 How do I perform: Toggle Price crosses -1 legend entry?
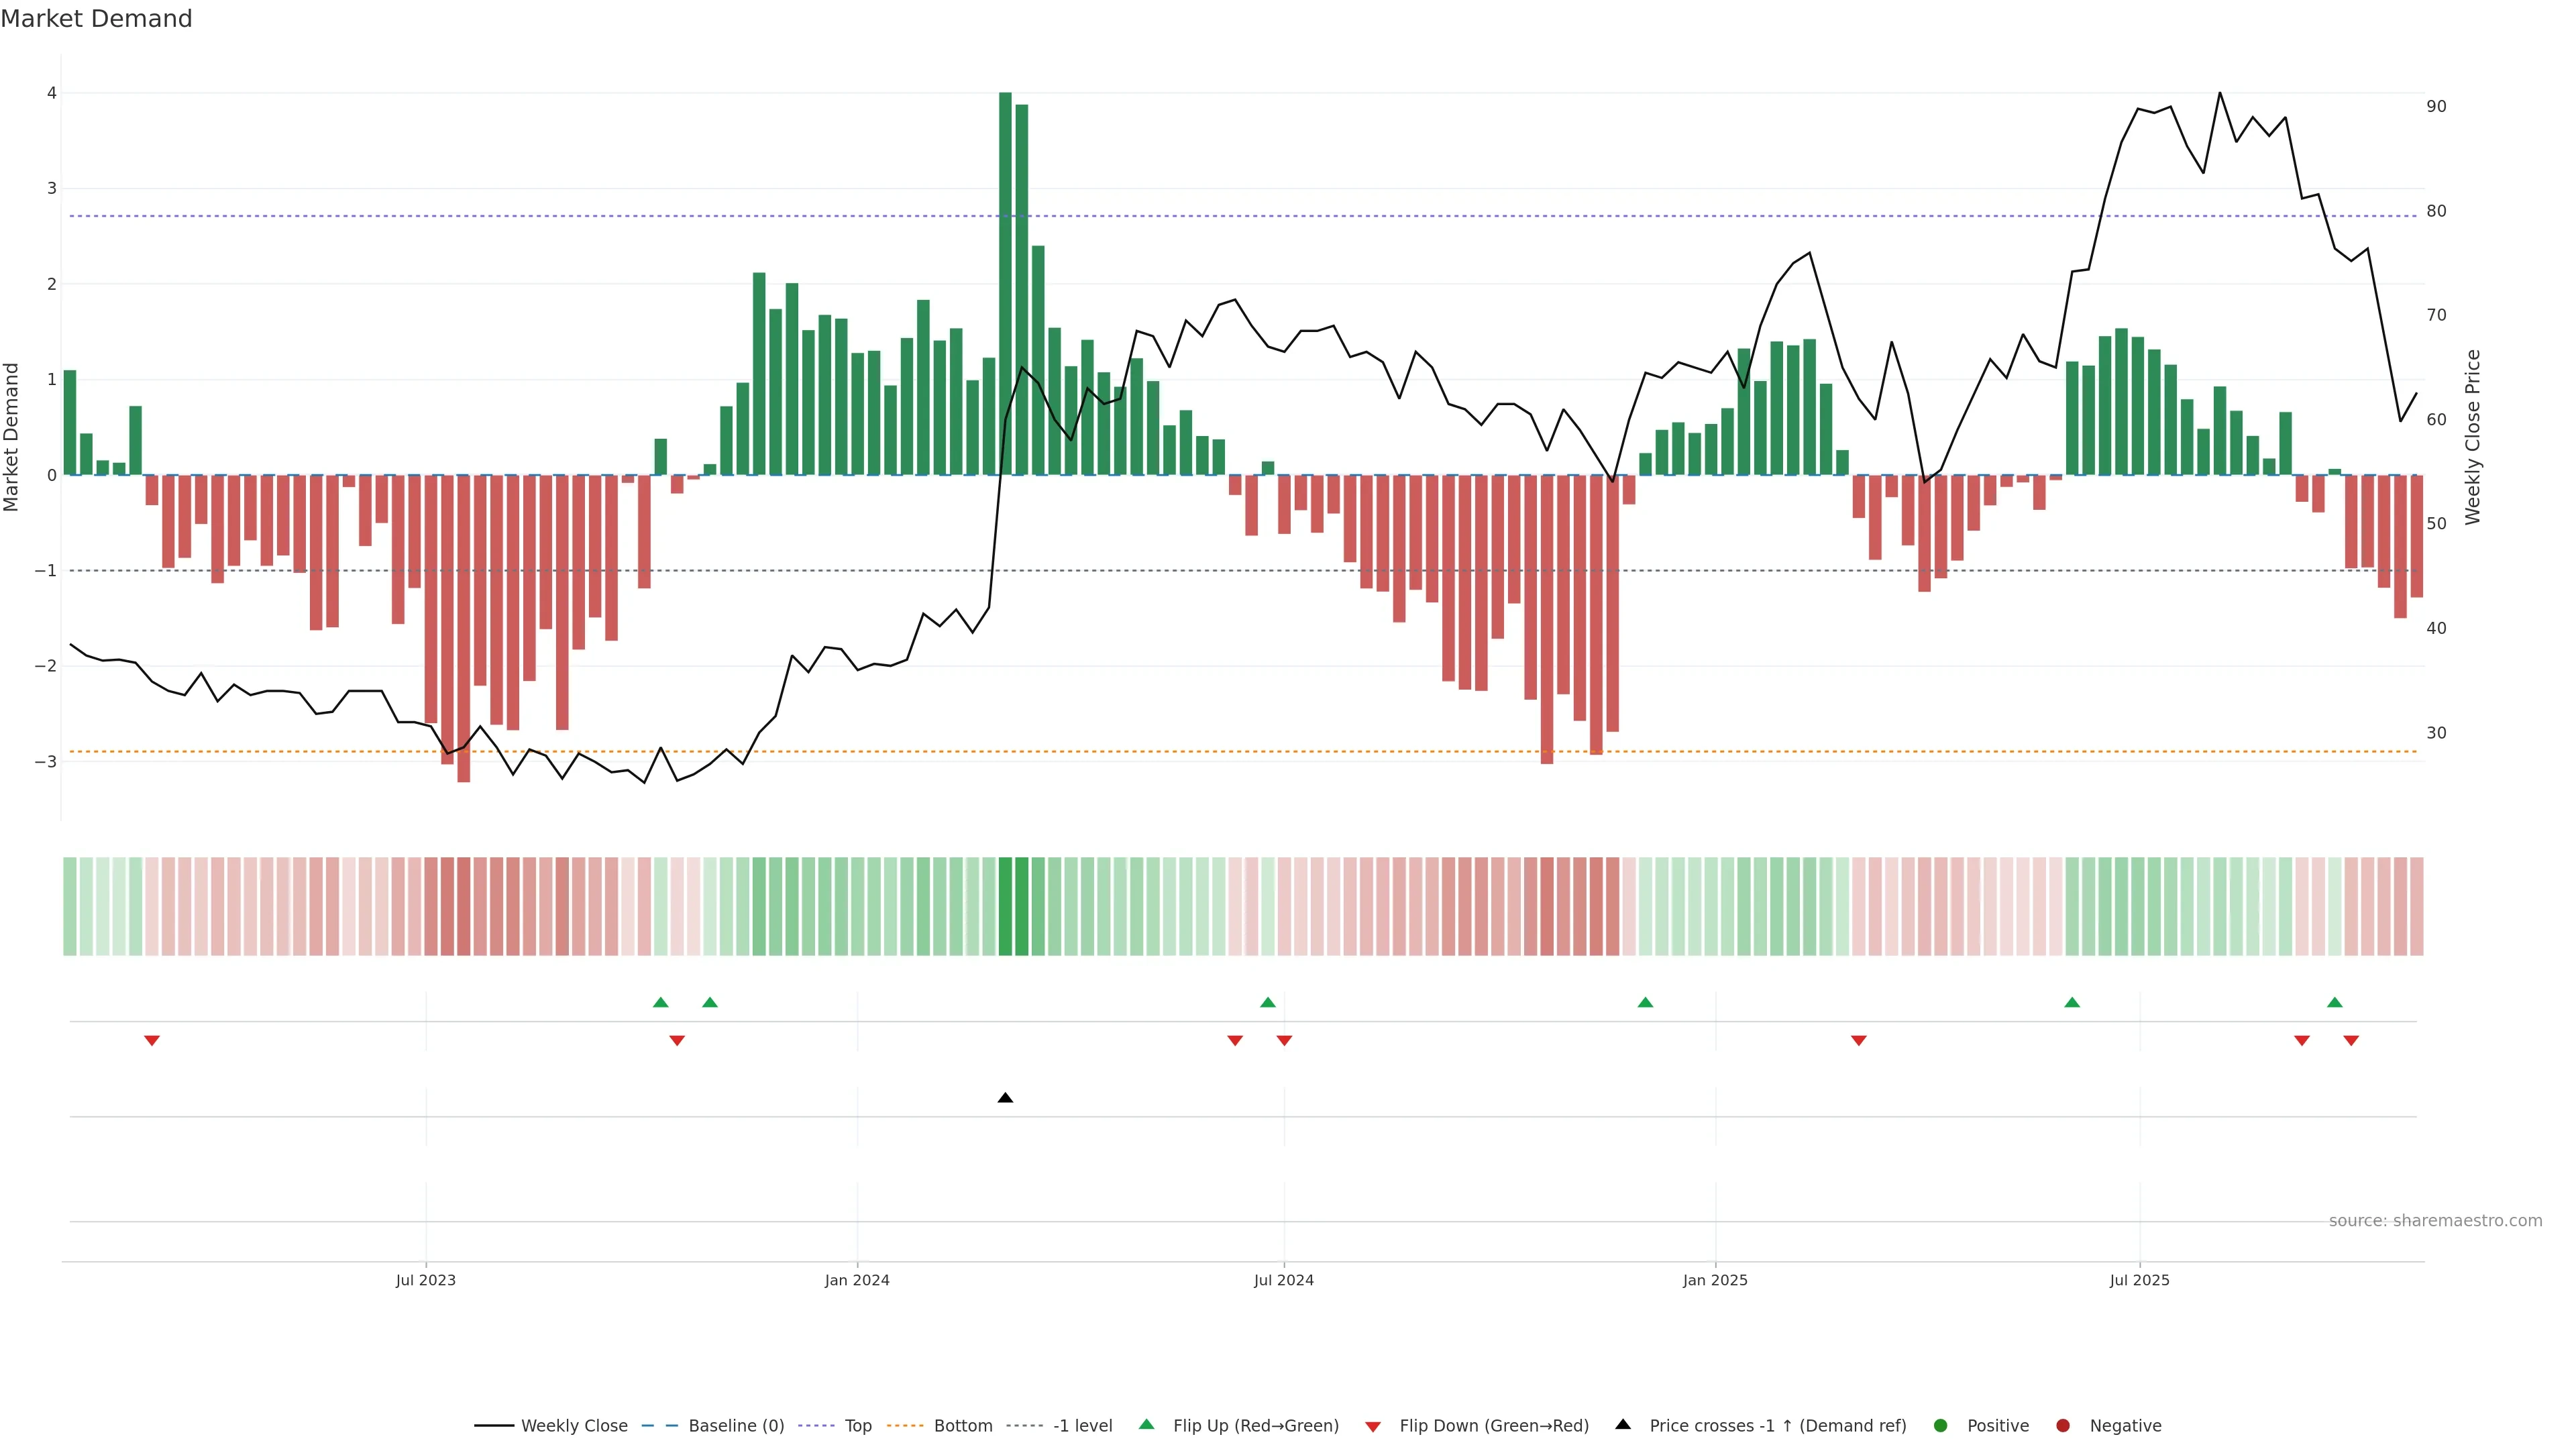coord(1777,1426)
